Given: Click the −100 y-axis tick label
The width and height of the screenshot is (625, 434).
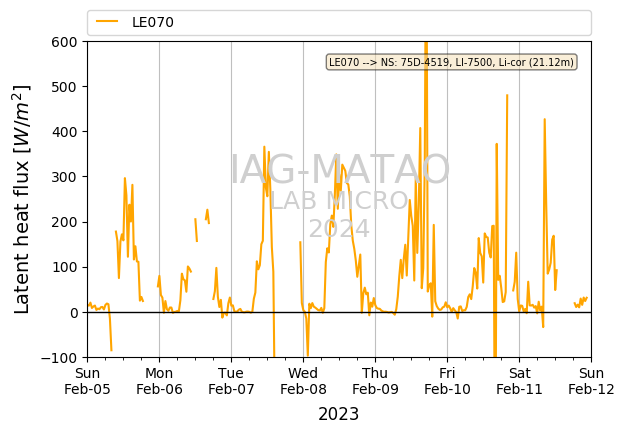Looking at the screenshot, I should [59, 358].
